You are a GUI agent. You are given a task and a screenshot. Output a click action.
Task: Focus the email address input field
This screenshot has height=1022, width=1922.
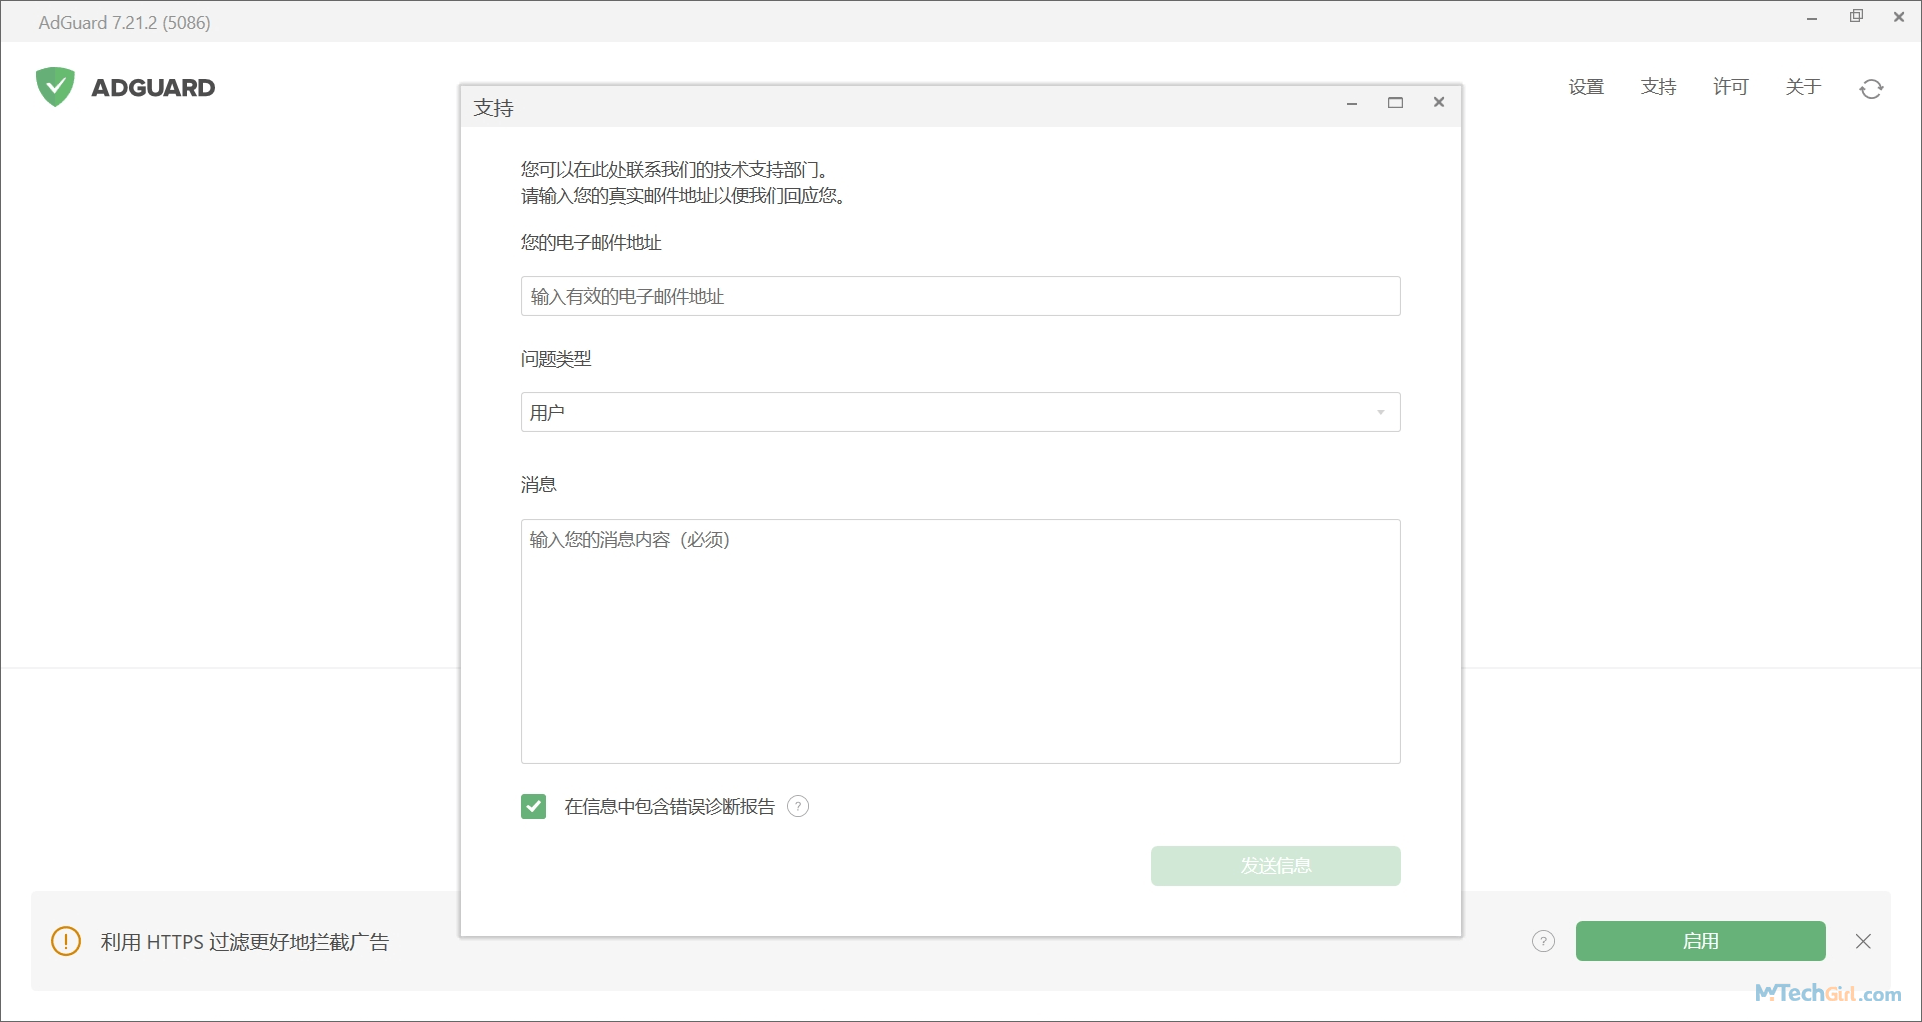pyautogui.click(x=960, y=296)
